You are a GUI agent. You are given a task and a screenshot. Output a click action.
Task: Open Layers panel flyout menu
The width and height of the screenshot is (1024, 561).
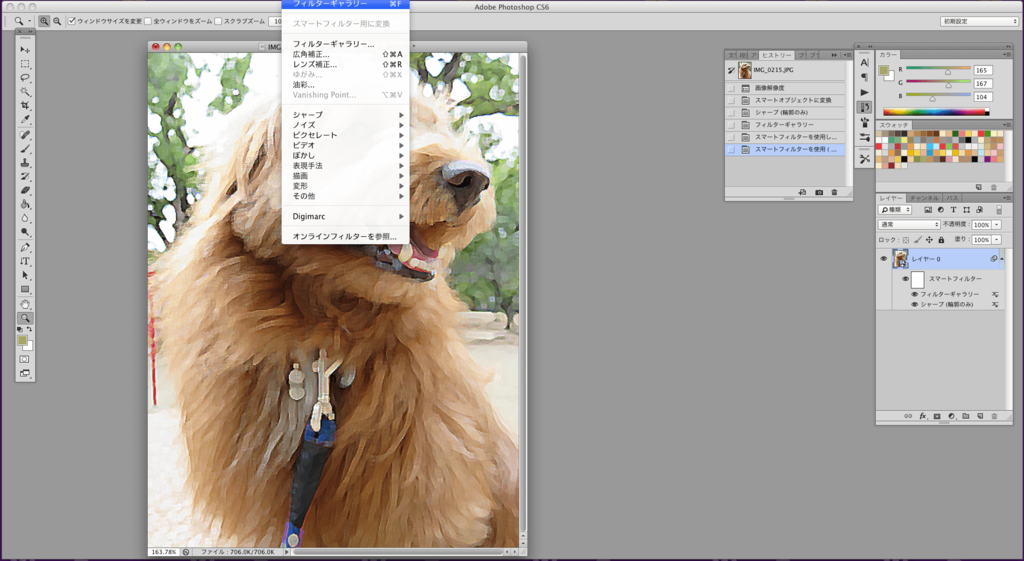[1006, 197]
